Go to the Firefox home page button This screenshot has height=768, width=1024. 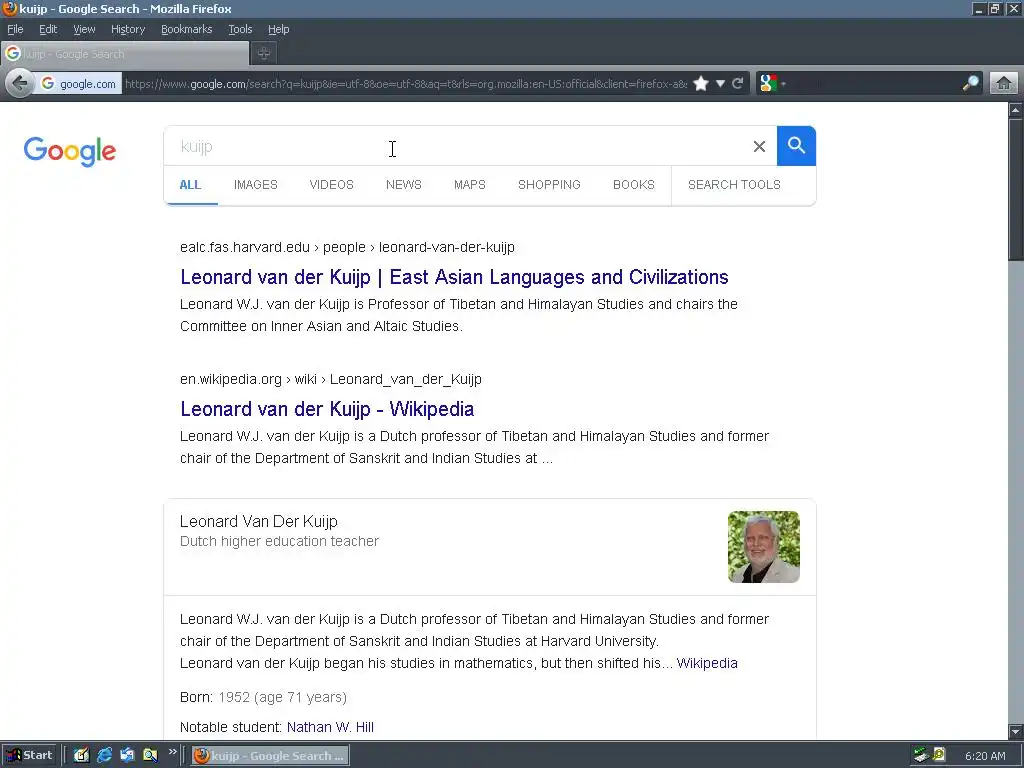[x=1004, y=84]
